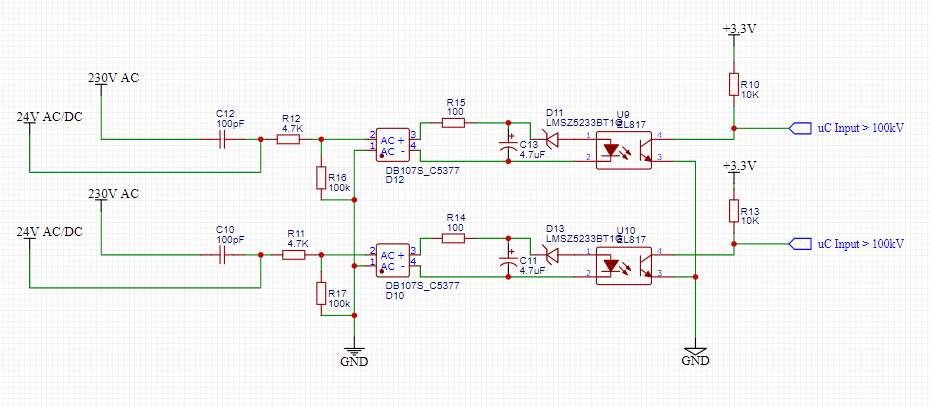Screen dimensions: 931x407
Task: Select R12 4.7K value label
Action: pos(293,128)
